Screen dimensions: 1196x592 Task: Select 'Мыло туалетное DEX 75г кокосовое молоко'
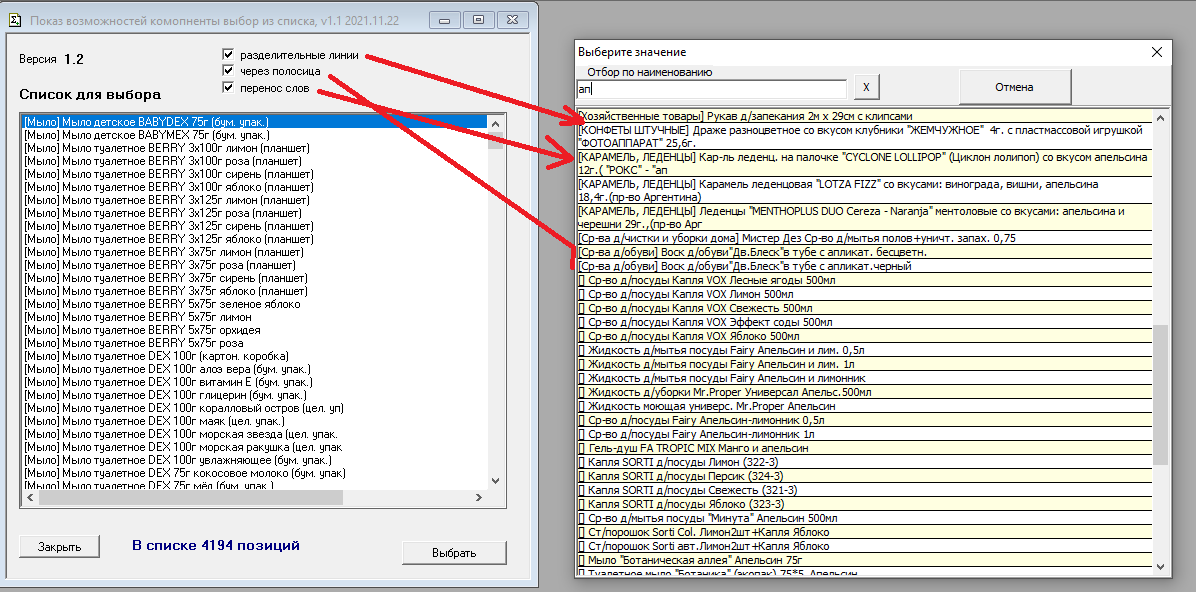(x=255, y=472)
